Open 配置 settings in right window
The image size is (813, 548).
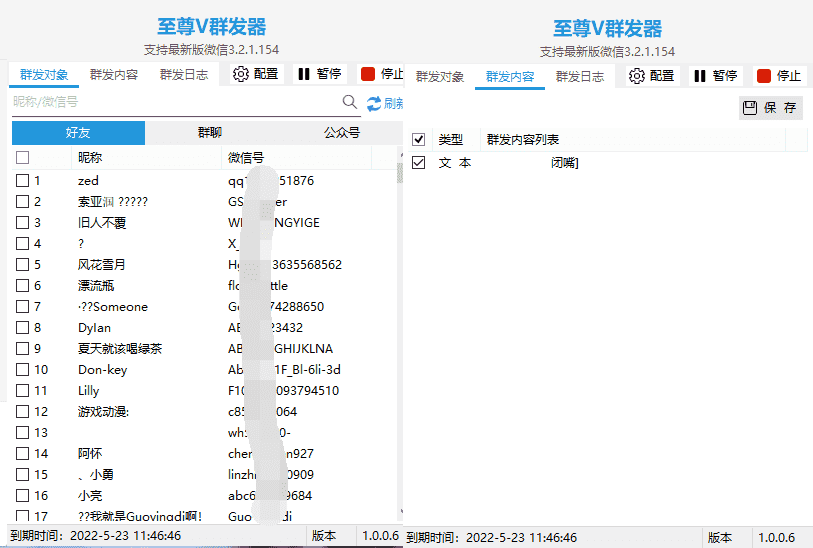point(653,76)
